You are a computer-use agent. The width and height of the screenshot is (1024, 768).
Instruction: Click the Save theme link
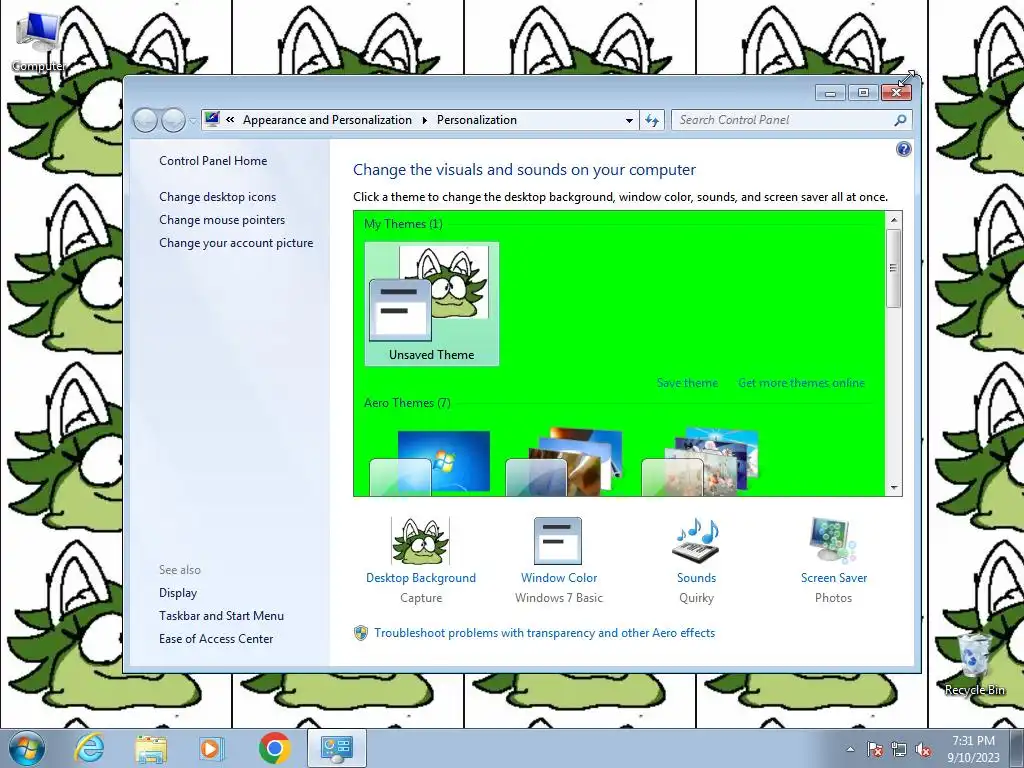(x=687, y=383)
